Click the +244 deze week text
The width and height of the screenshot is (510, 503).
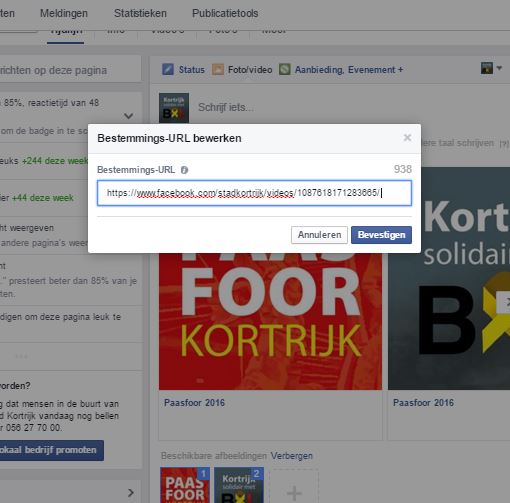click(x=55, y=161)
